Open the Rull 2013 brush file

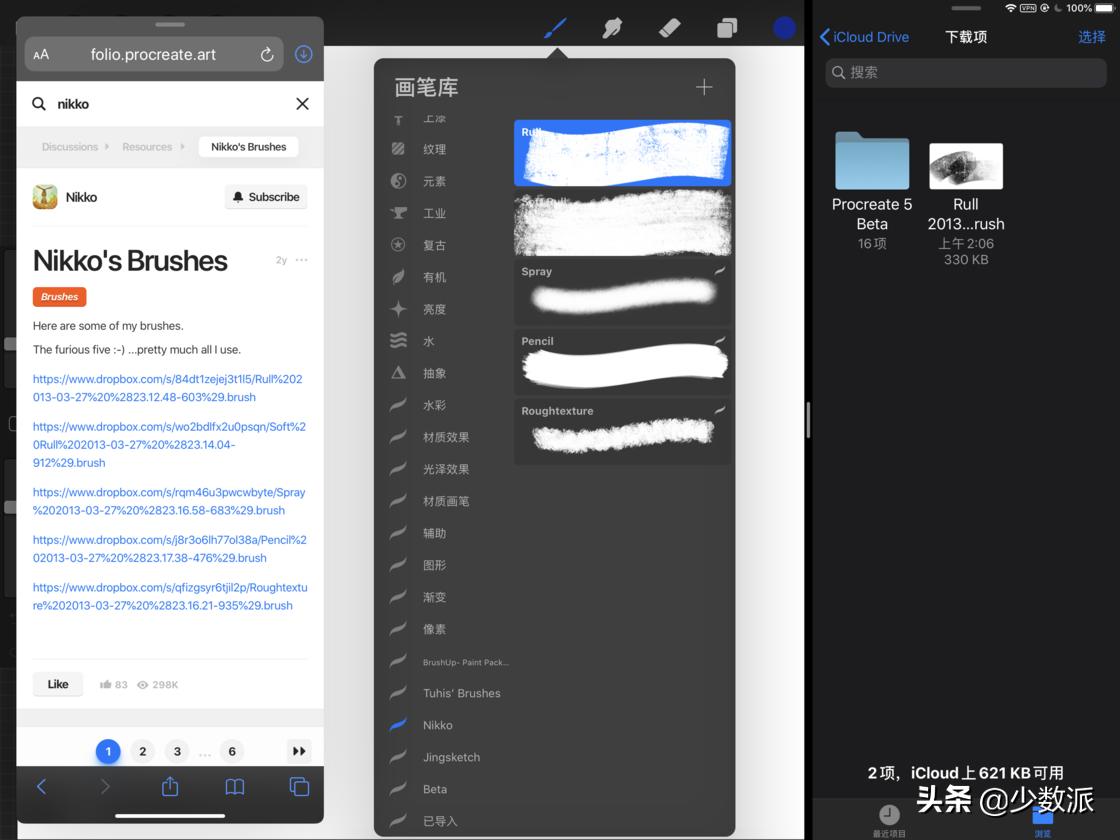click(966, 204)
